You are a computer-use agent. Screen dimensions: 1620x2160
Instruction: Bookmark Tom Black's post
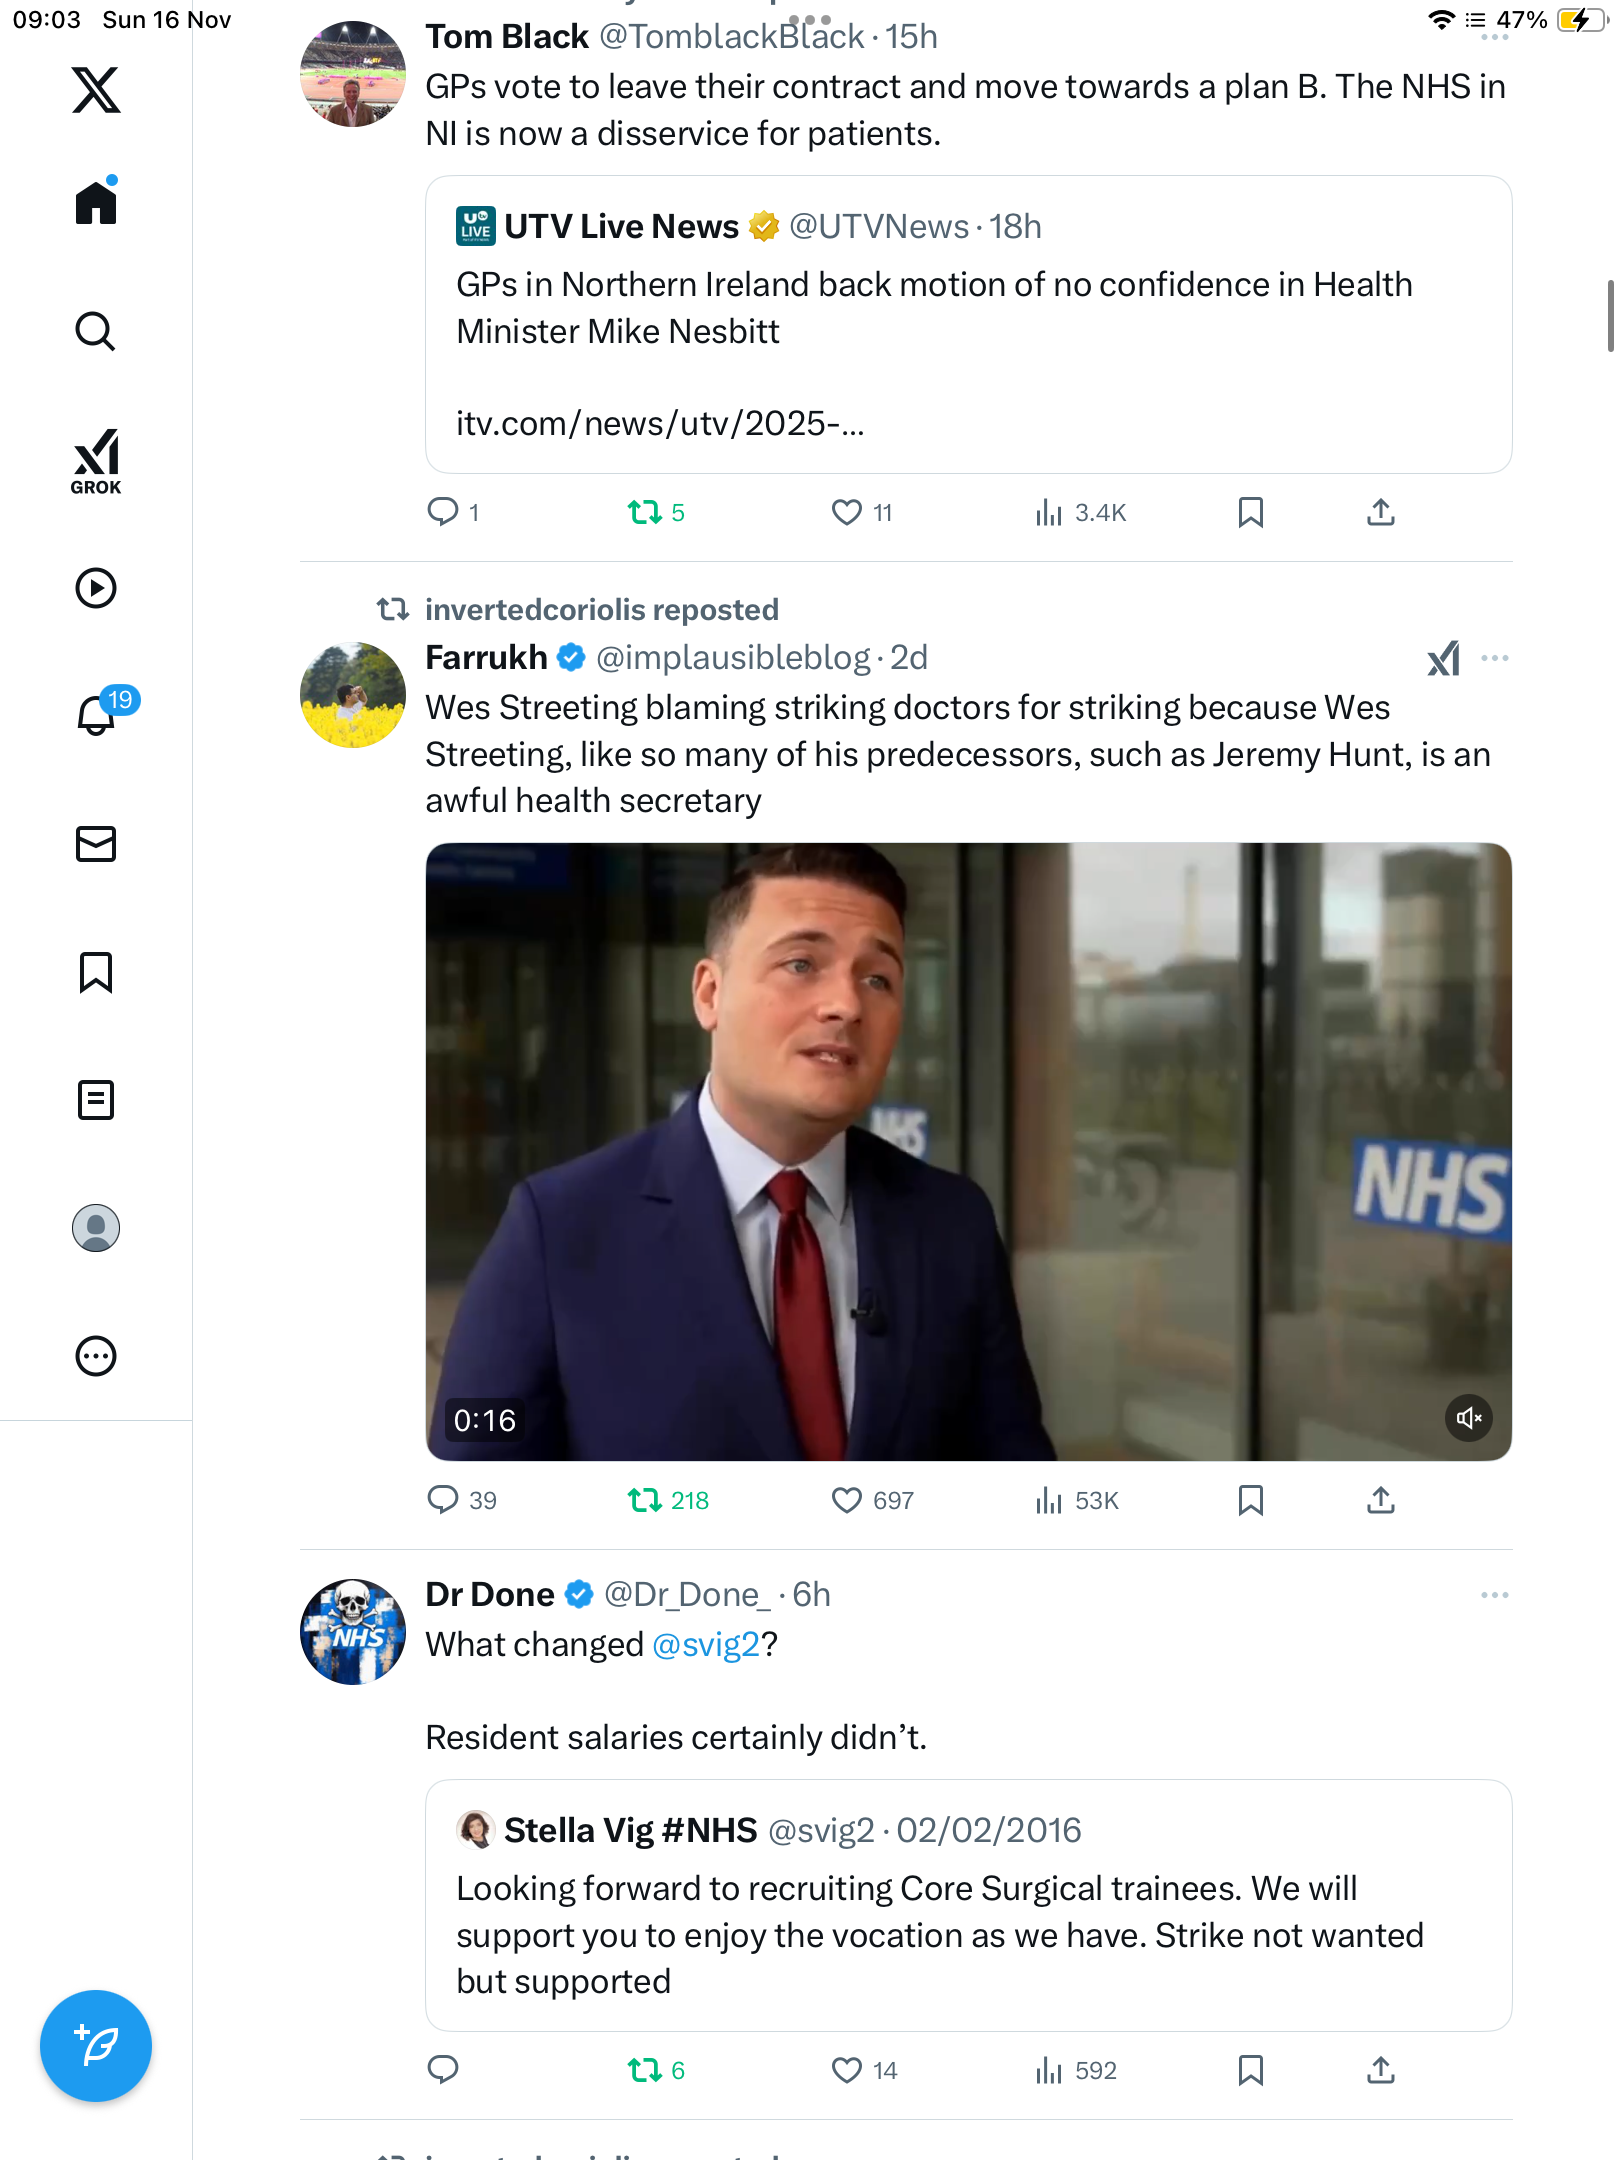(x=1250, y=512)
